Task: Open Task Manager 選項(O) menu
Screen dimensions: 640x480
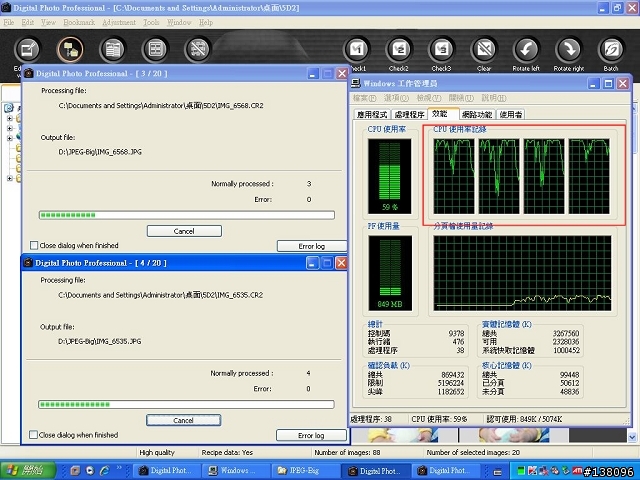Action: point(396,98)
